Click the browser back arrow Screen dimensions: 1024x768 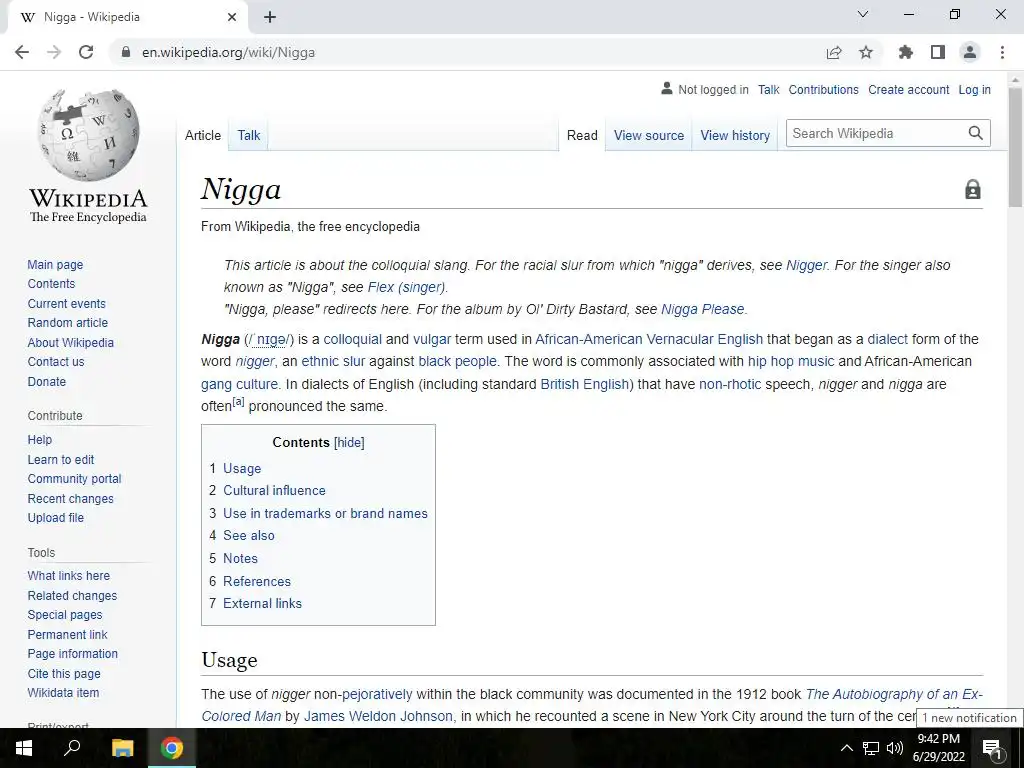[22, 52]
